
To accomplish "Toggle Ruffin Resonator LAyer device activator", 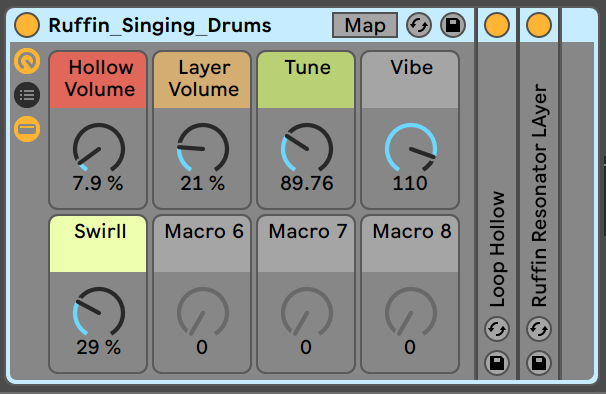I will click(x=539, y=25).
